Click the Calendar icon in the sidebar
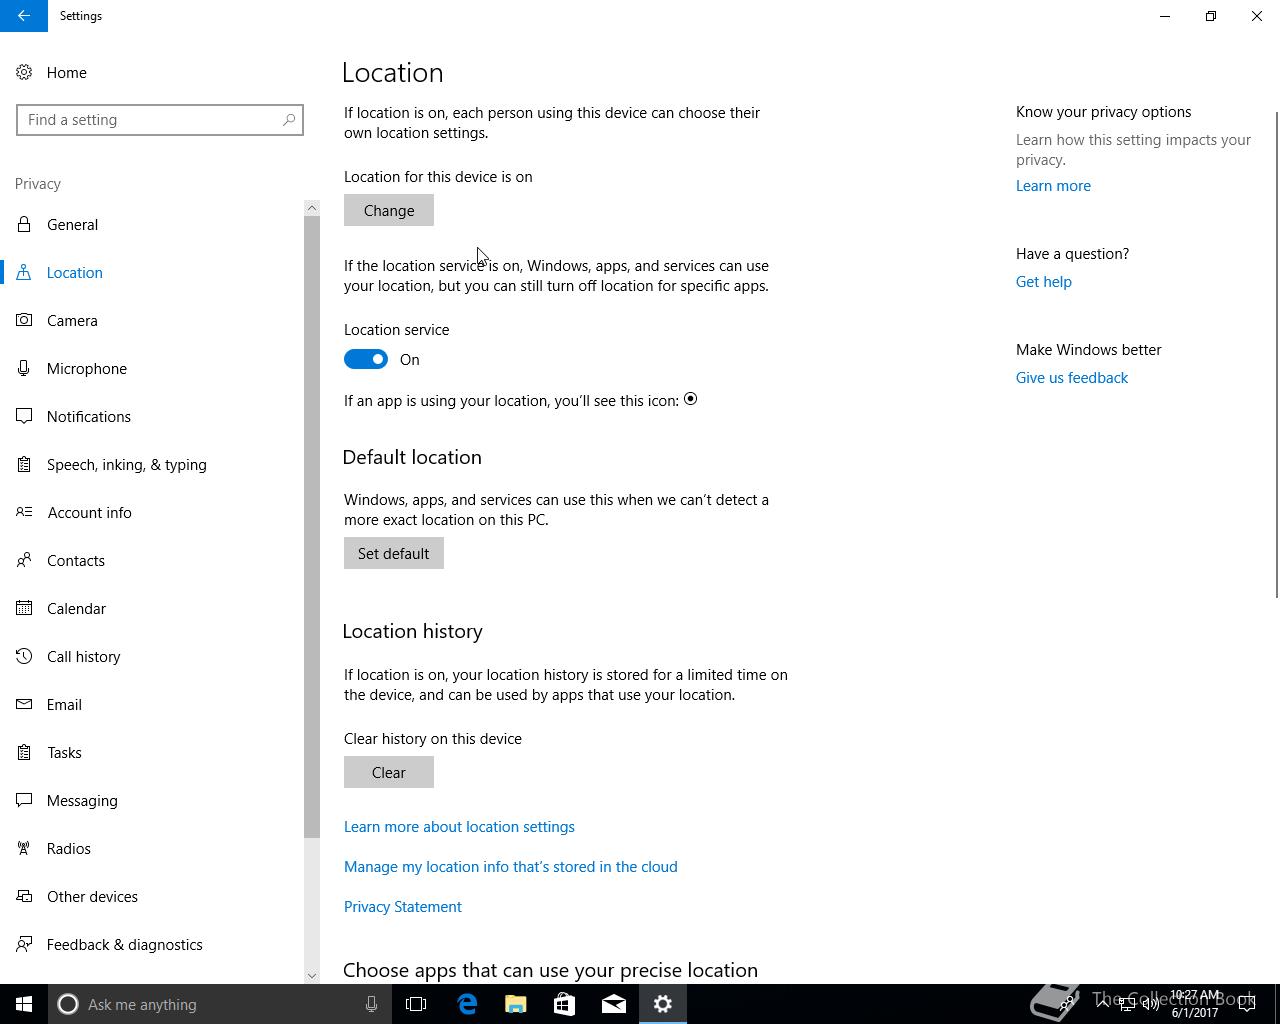This screenshot has width=1280, height=1024. 24,609
